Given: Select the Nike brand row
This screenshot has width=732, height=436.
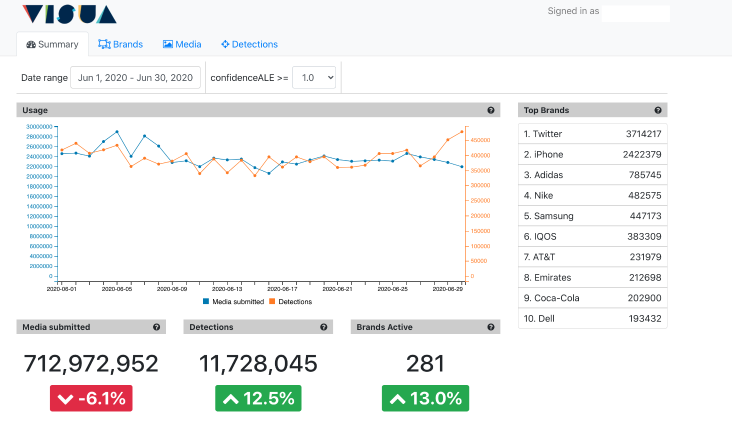Looking at the screenshot, I should click(592, 196).
